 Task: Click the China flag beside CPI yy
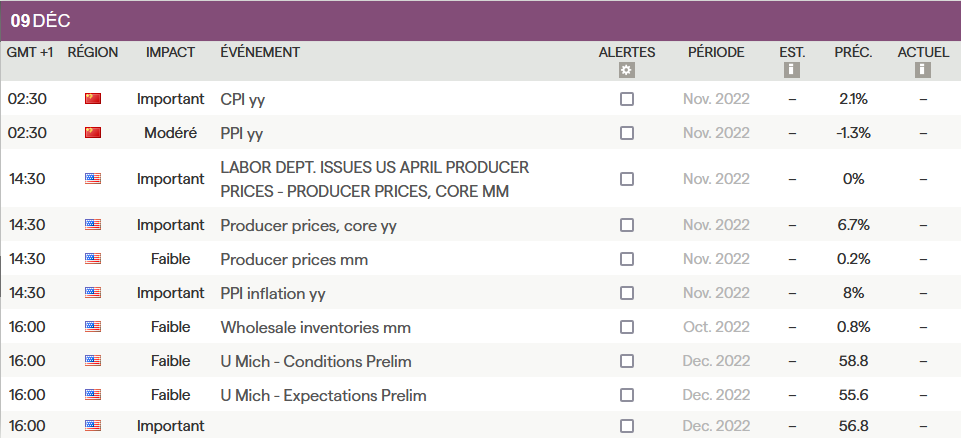pyautogui.click(x=93, y=99)
